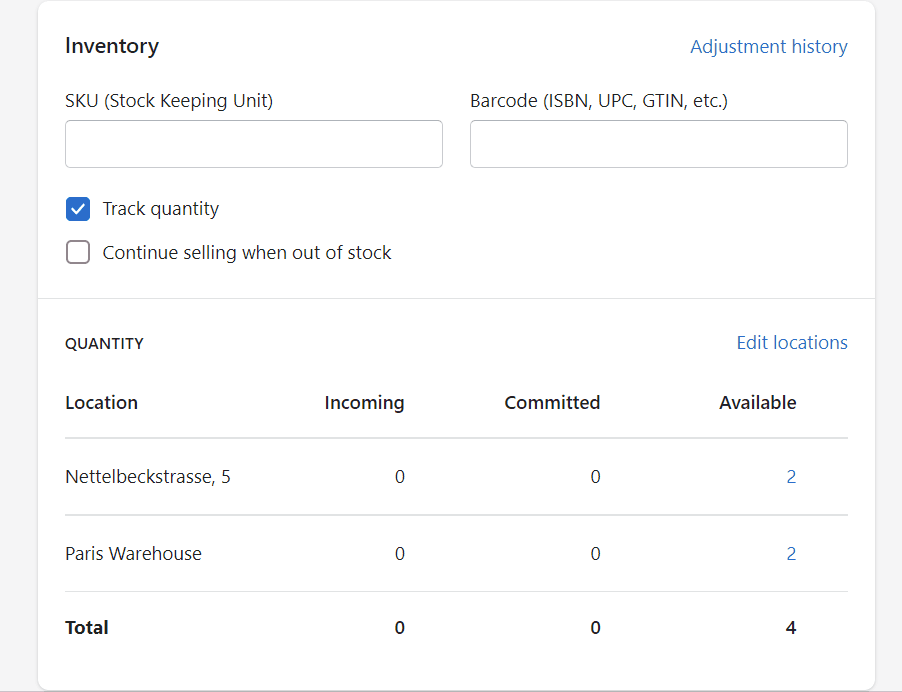
Task: Focus the Barcode text field
Action: pyautogui.click(x=658, y=144)
